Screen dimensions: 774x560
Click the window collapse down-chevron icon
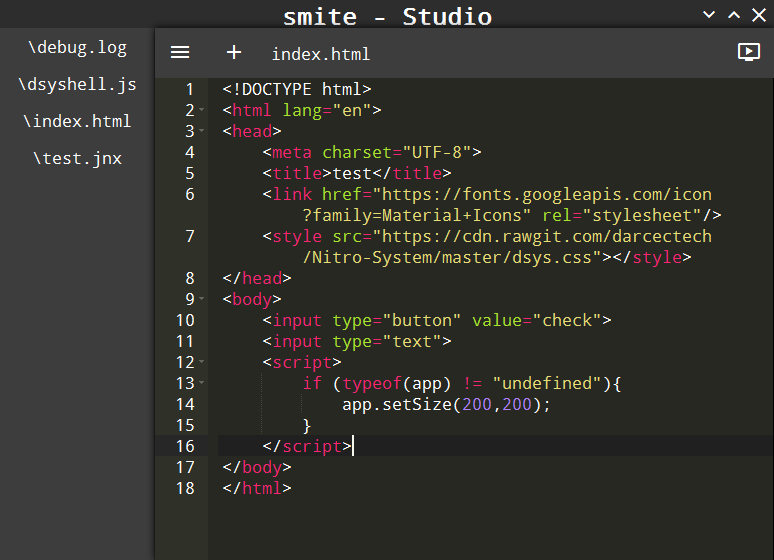(709, 14)
